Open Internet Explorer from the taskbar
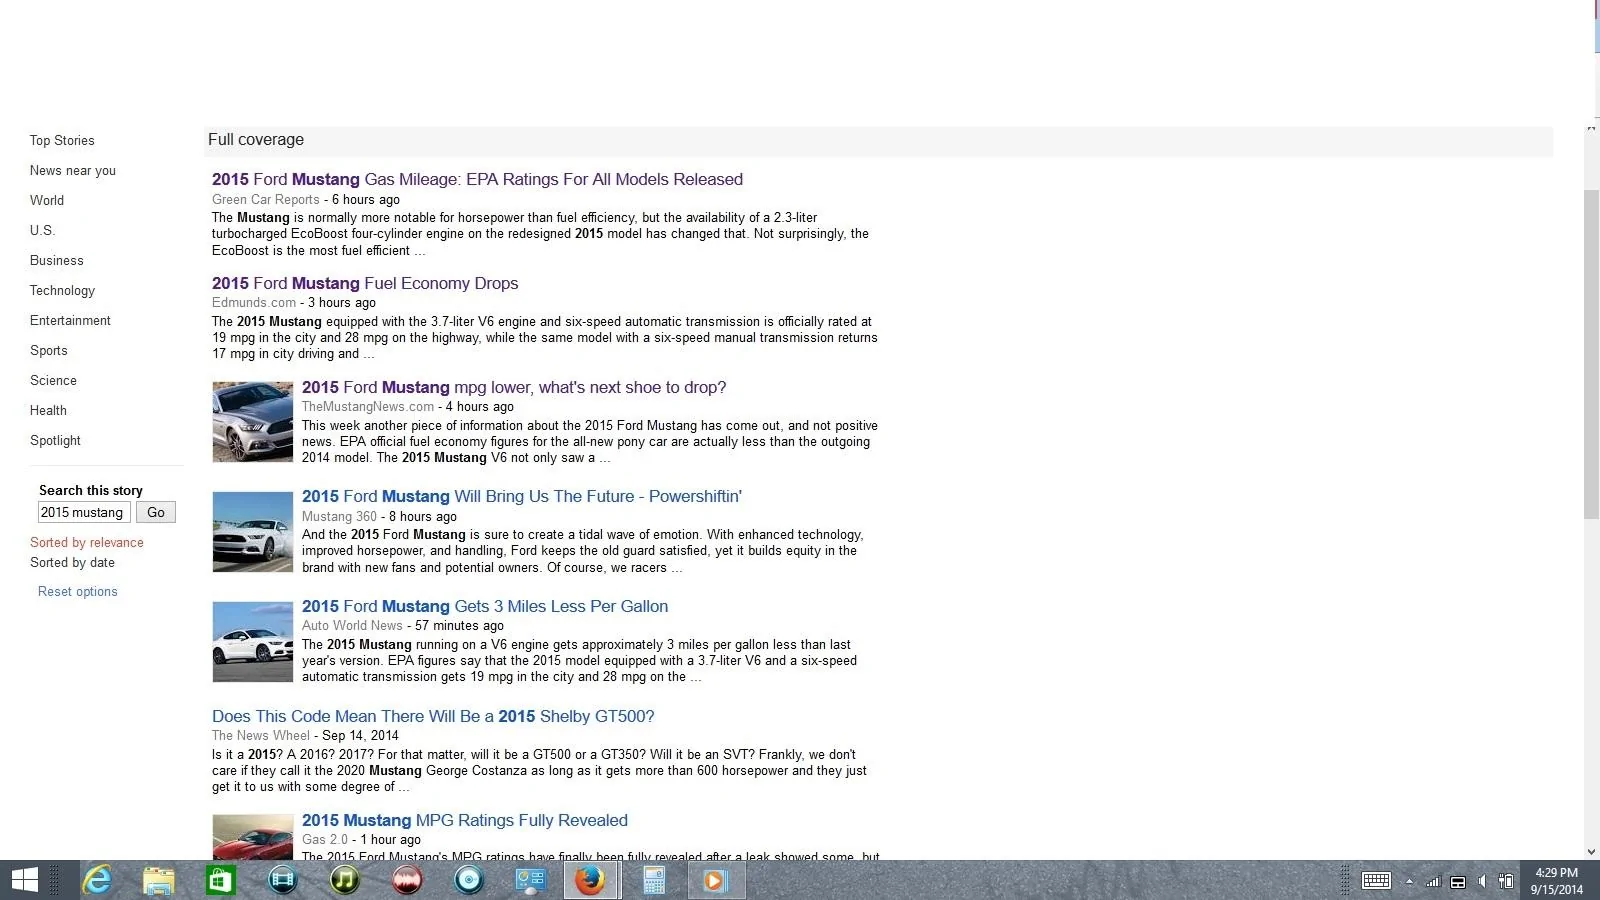 click(x=96, y=880)
